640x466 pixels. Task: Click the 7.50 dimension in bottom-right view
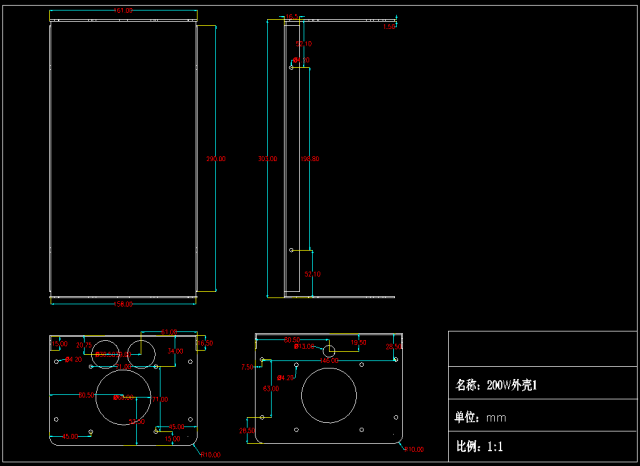[247, 367]
